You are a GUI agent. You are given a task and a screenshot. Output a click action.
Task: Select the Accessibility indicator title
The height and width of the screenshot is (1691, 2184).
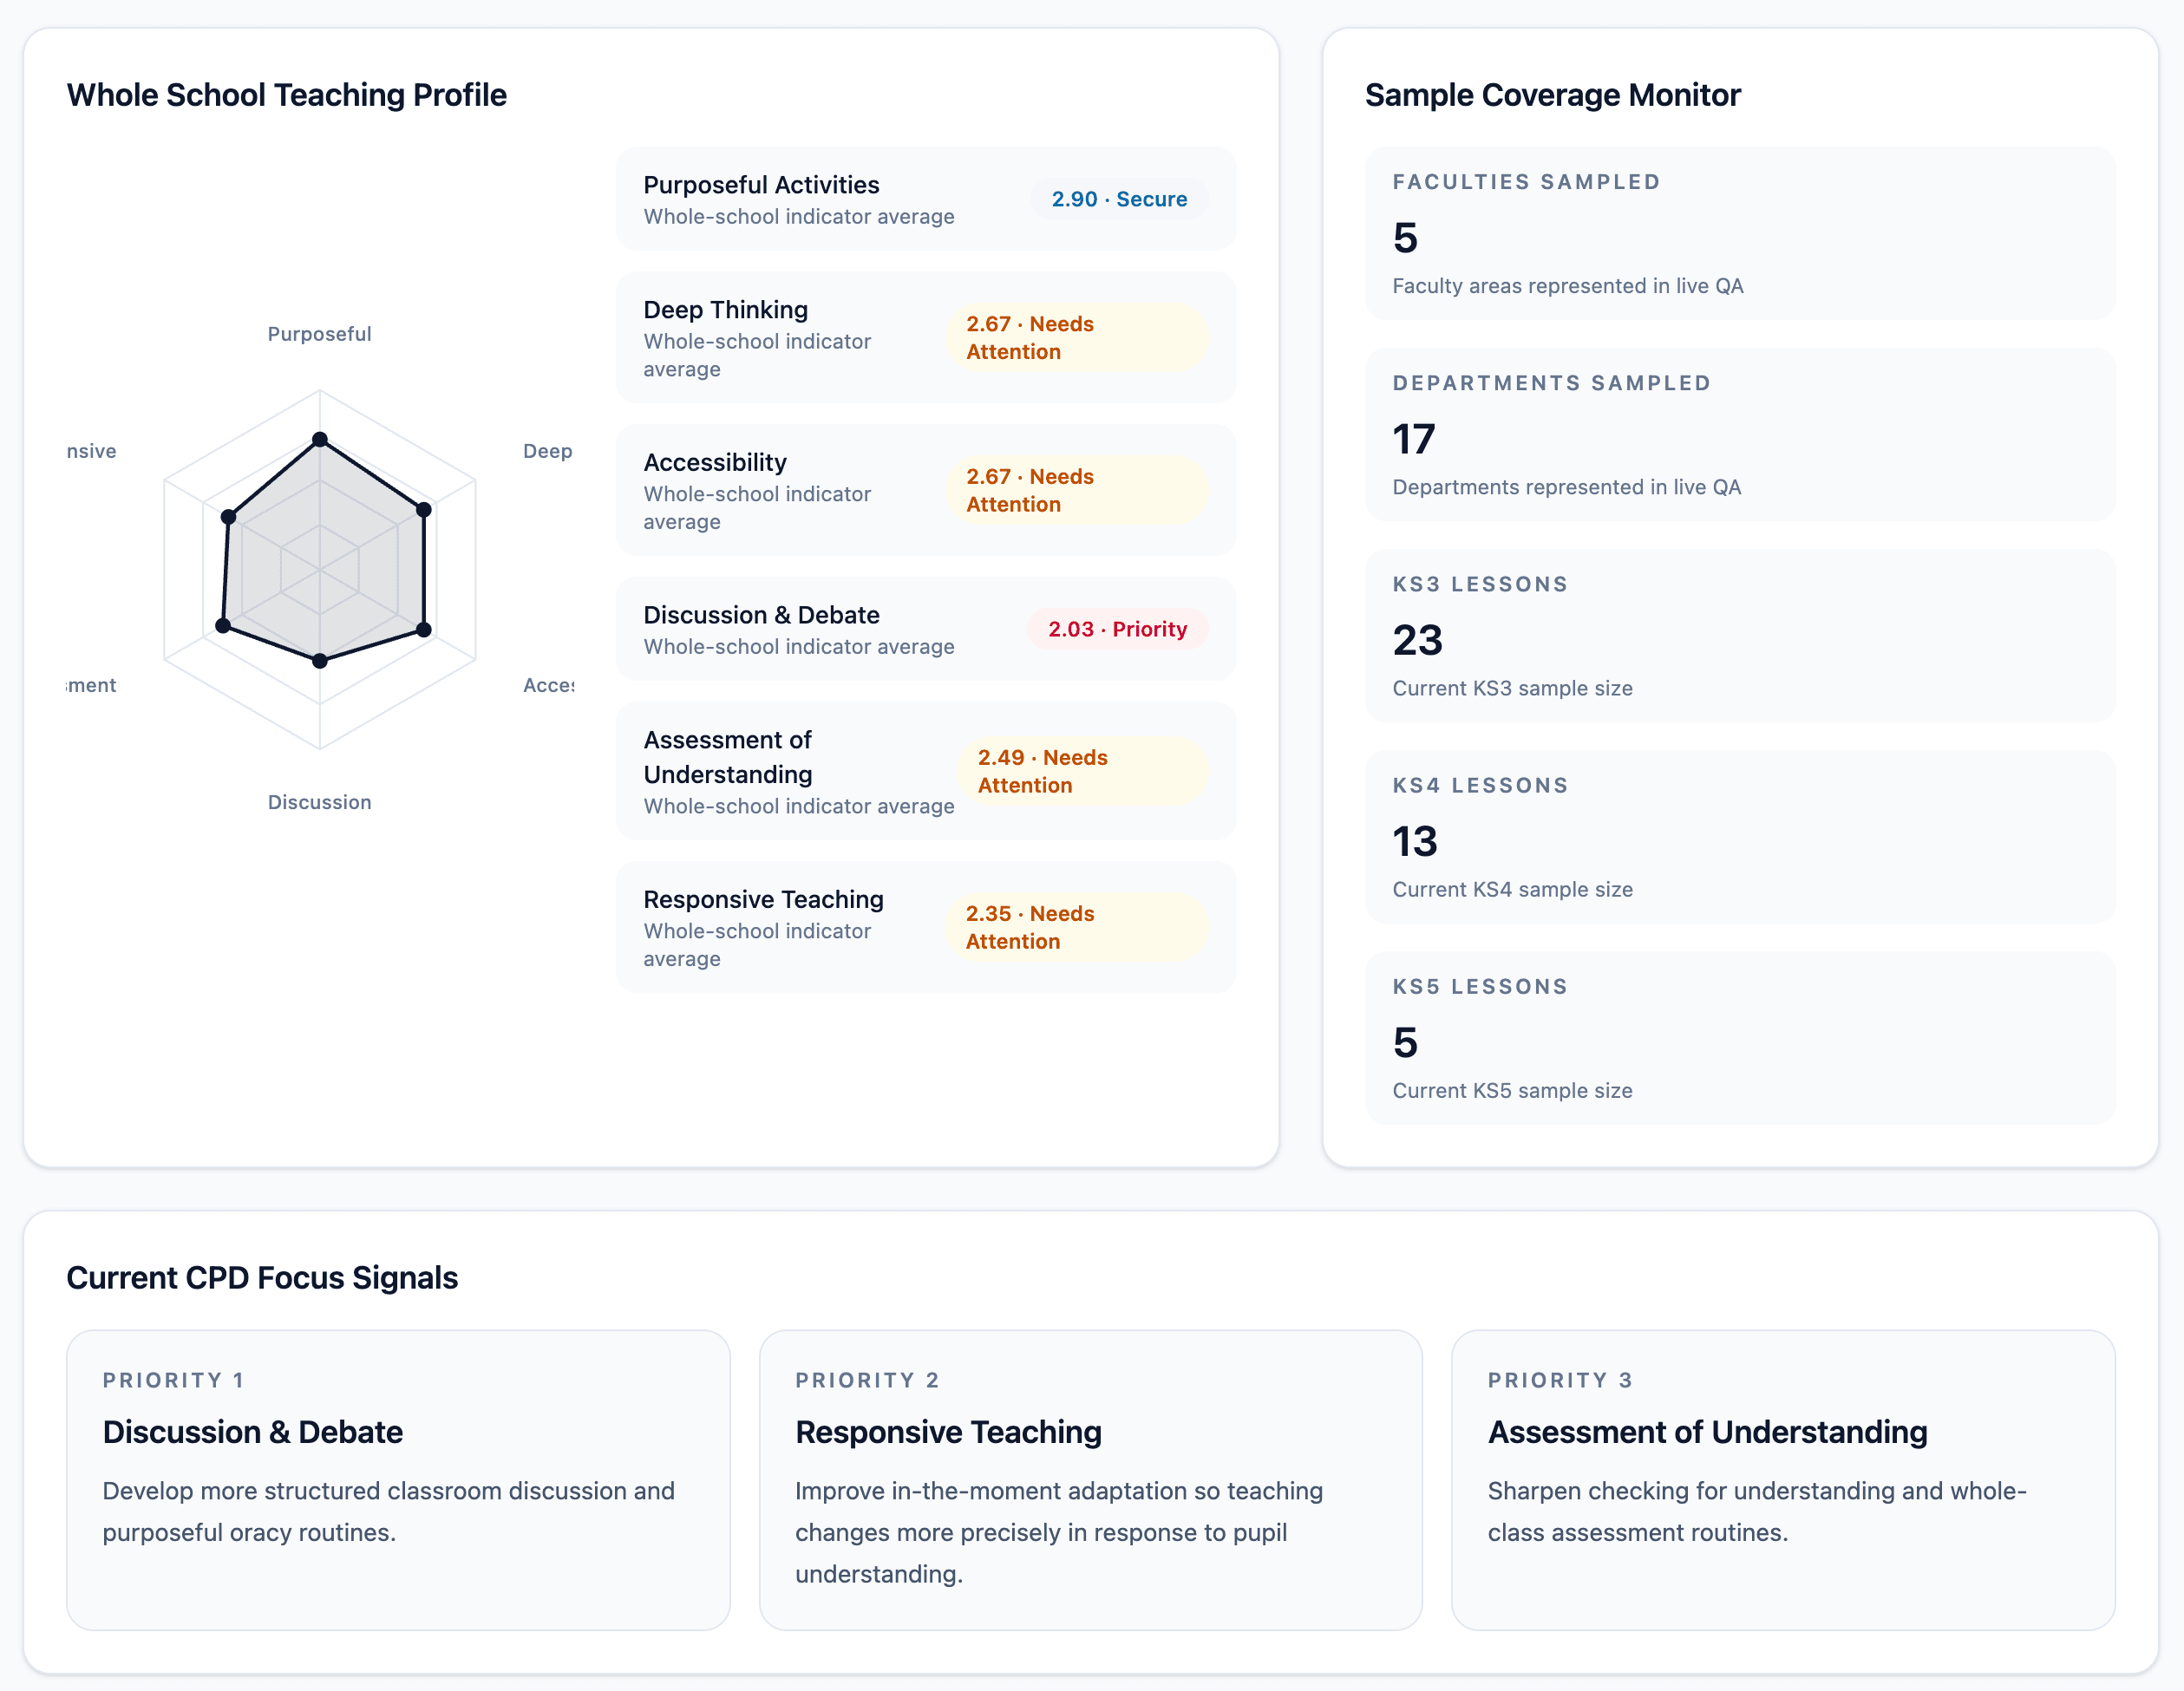(715, 462)
